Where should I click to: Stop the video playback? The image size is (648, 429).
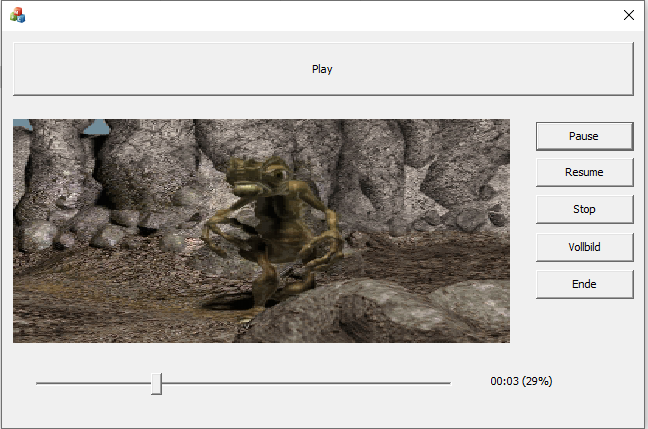pyautogui.click(x=584, y=210)
